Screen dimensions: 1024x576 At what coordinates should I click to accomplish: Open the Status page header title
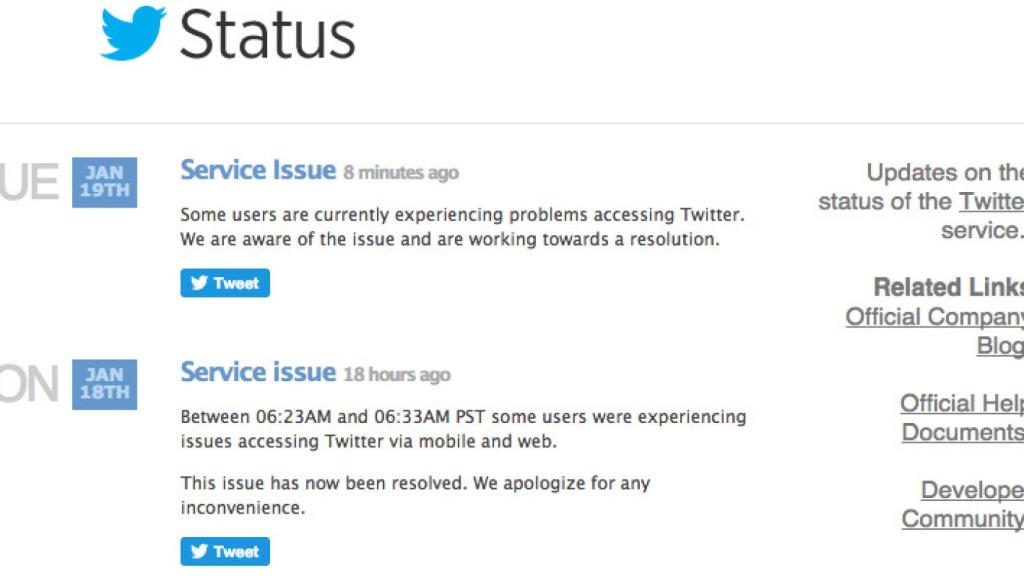pyautogui.click(x=267, y=35)
